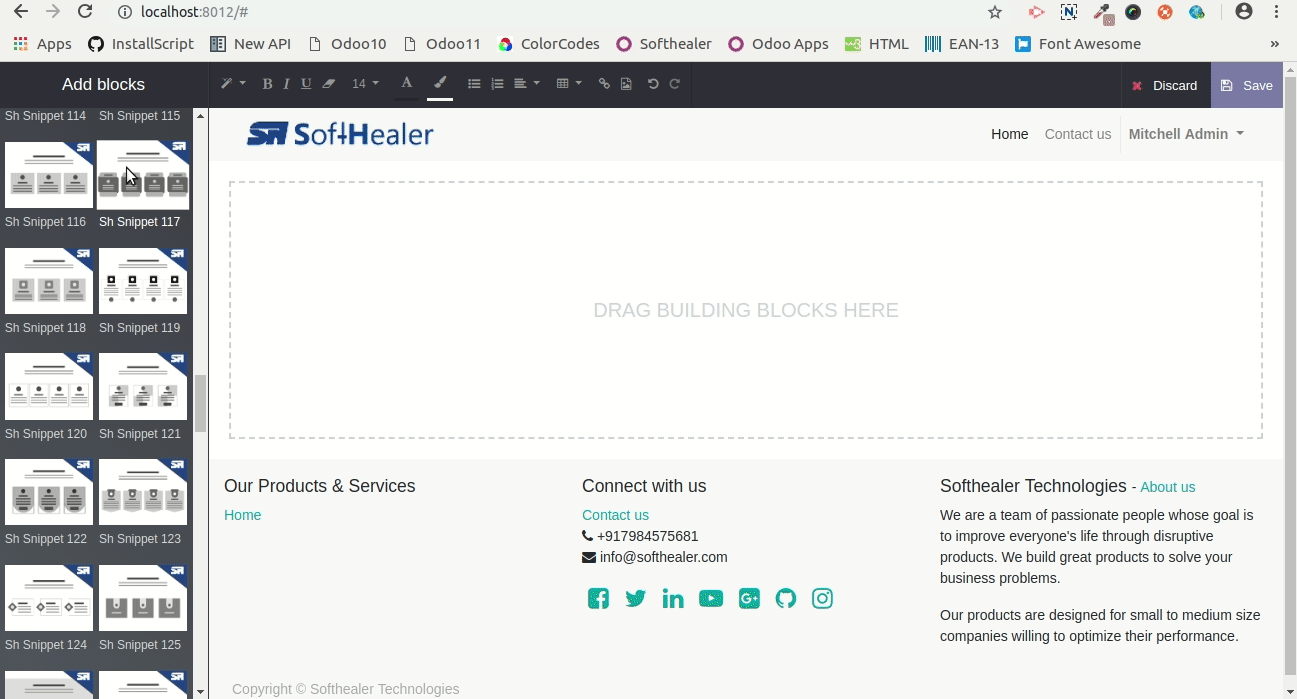Viewport: 1297px width, 699px height.
Task: Insert an unordered bullet list
Action: [x=474, y=84]
